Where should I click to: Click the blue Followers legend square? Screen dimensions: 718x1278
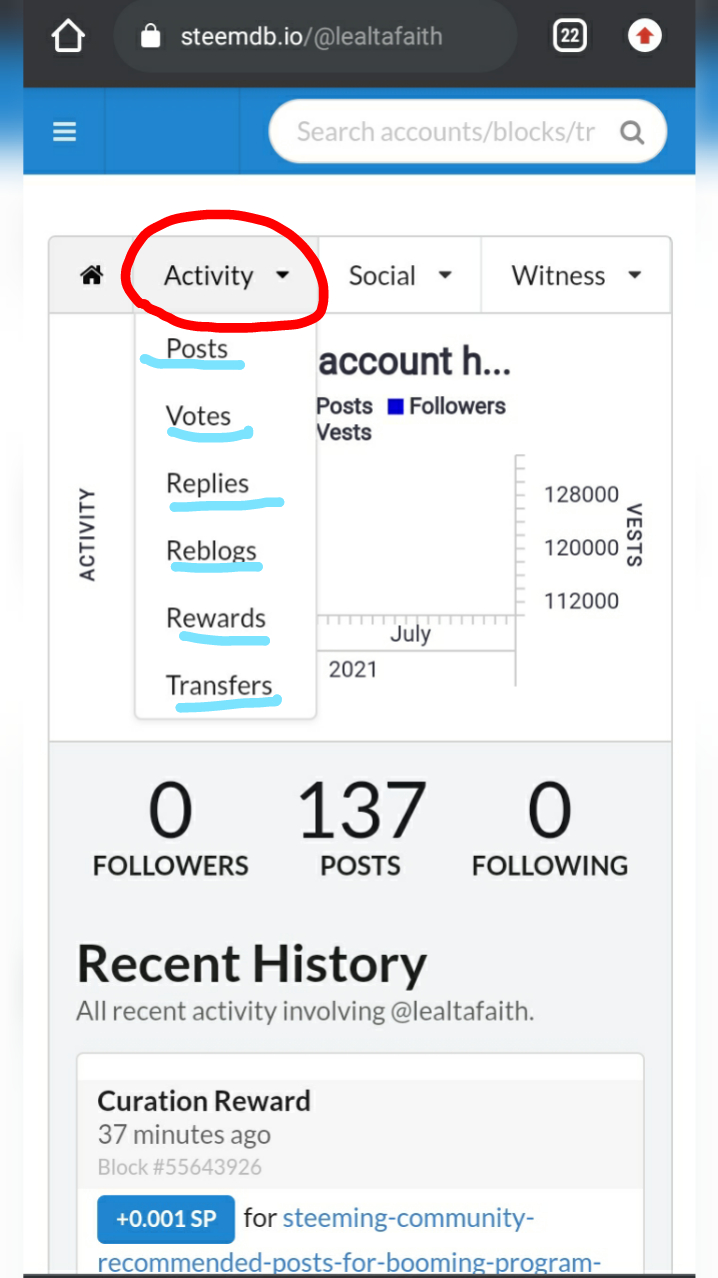[x=396, y=406]
